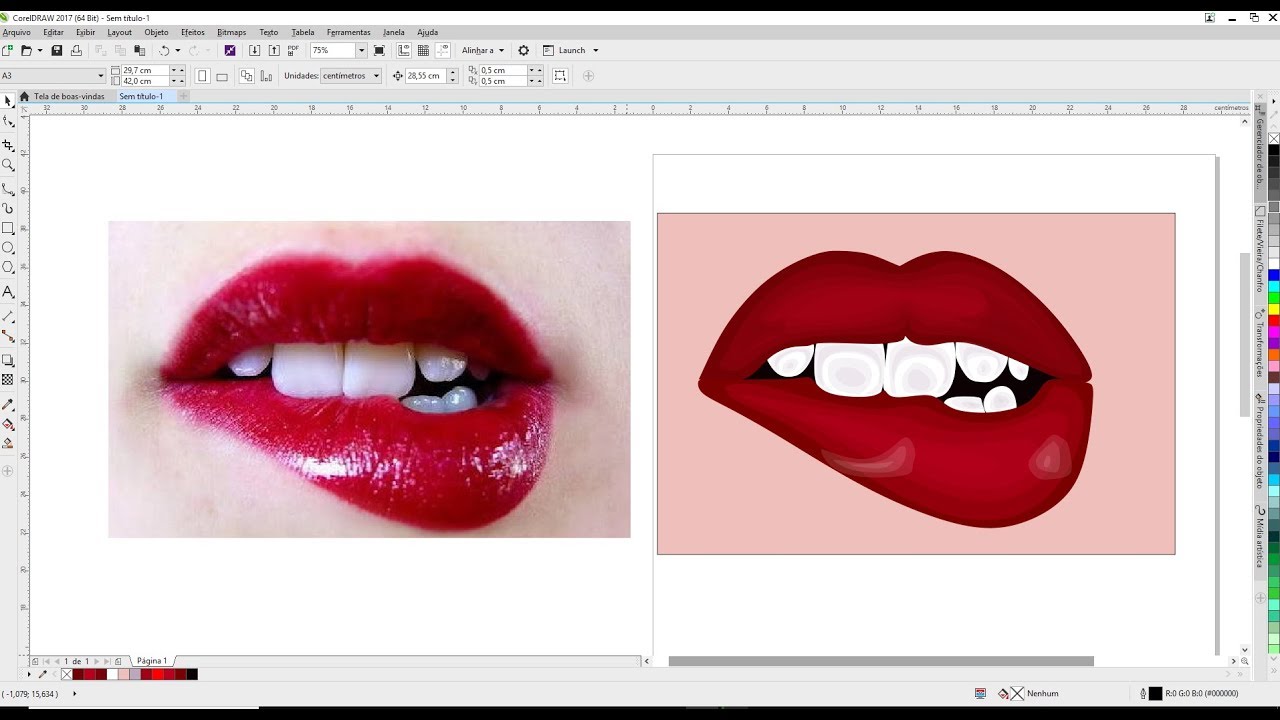
Task: Switch to Tela de boas-vindas tab
Action: (69, 96)
